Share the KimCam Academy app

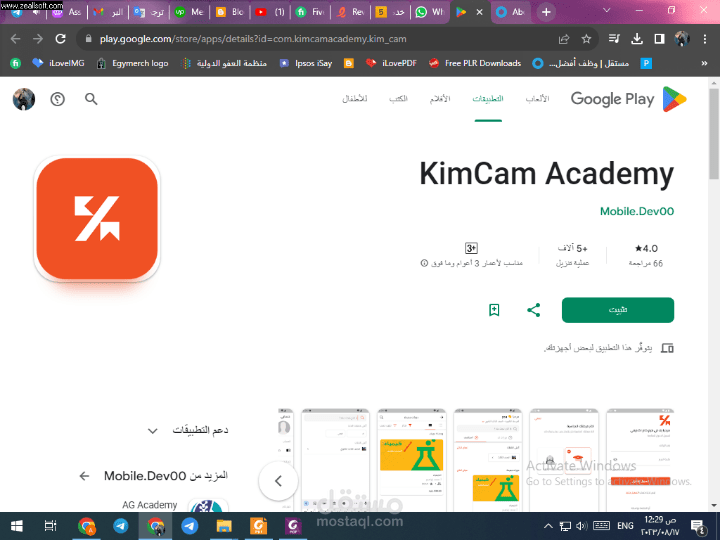[x=534, y=310]
